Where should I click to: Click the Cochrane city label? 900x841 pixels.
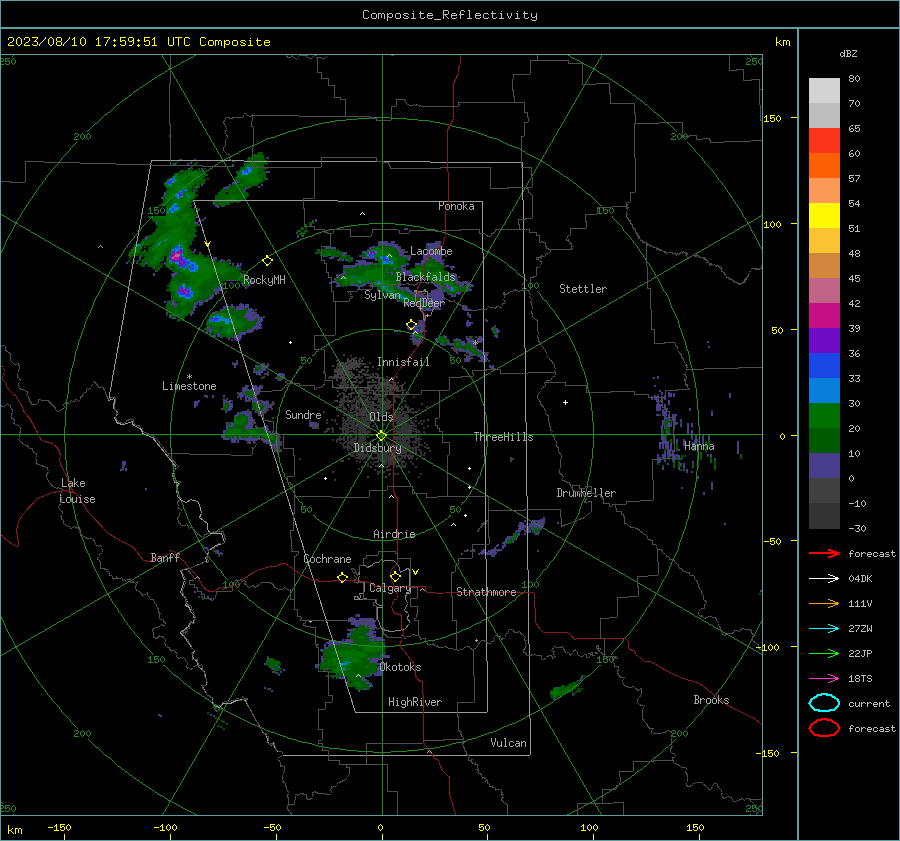(327, 559)
